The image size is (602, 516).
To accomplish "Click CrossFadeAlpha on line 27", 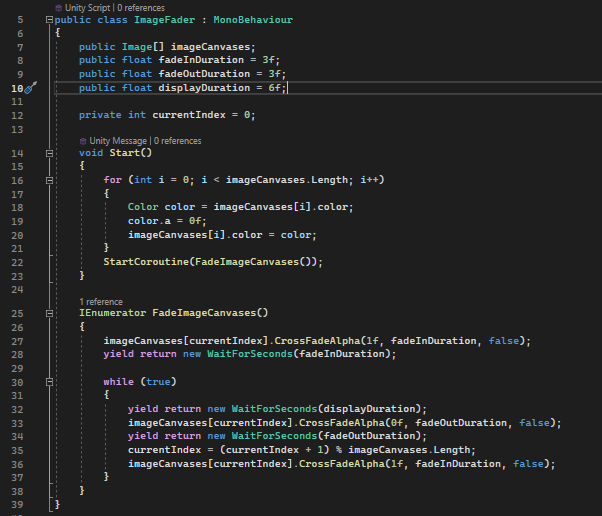I will click(x=318, y=341).
